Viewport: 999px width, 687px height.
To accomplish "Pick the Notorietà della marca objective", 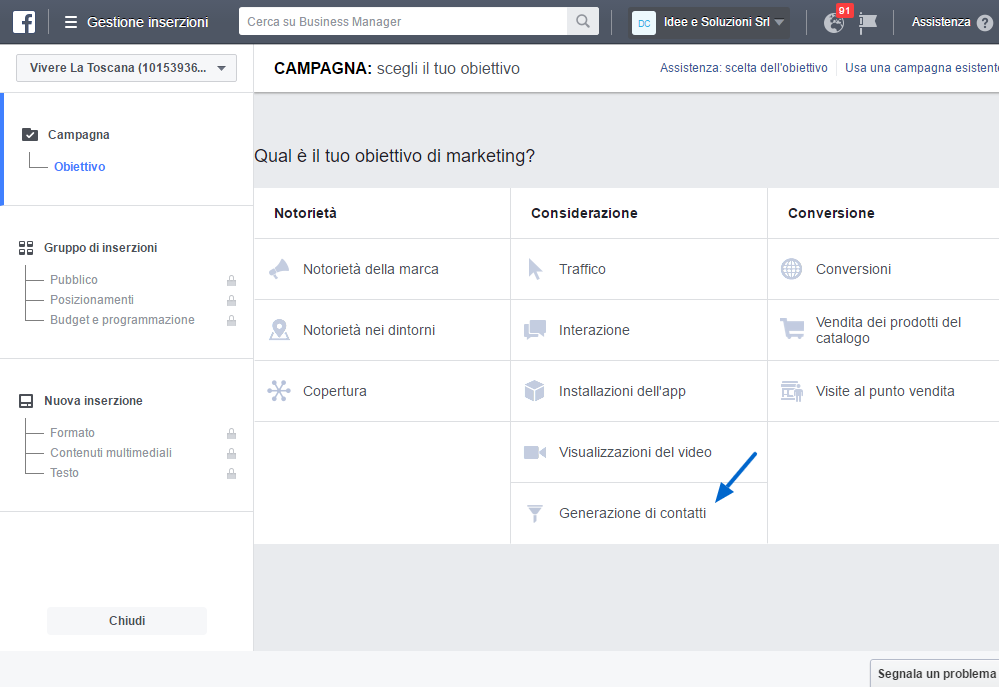I will (x=382, y=269).
